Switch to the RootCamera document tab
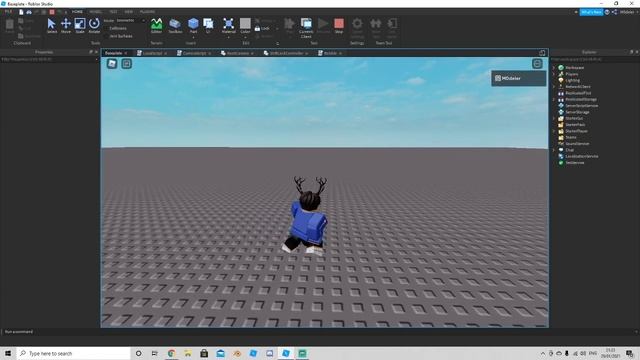640x360 pixels. (x=237, y=53)
